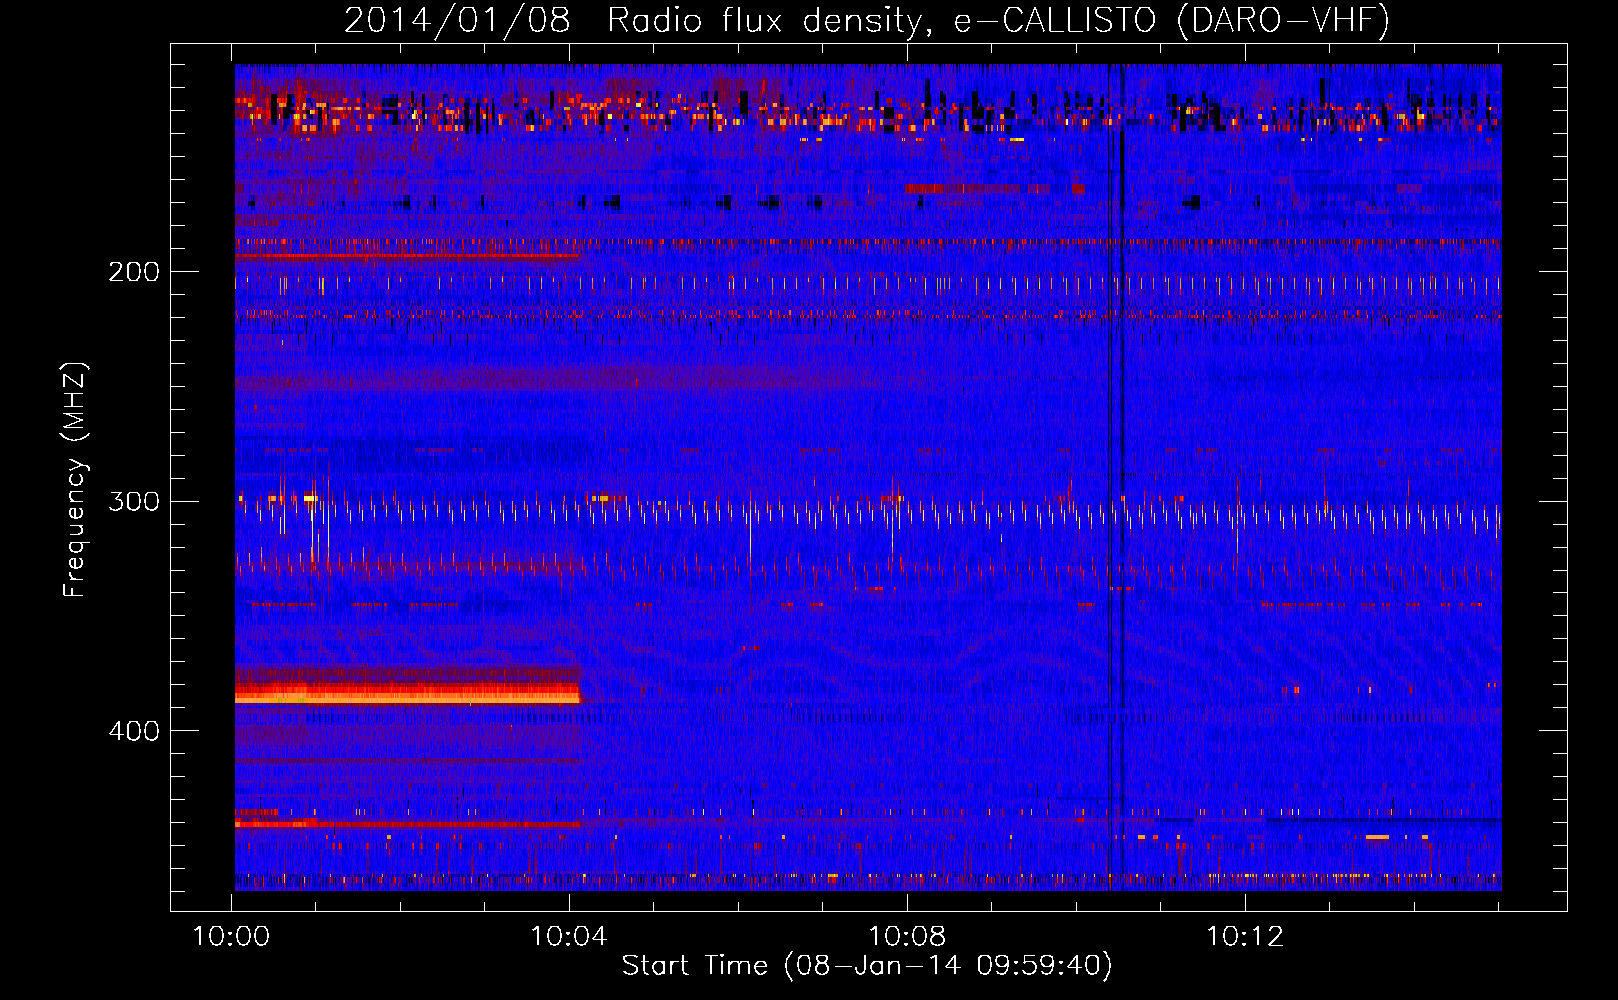Click the 'Frequency (MHZ)' axis label

click(75, 479)
